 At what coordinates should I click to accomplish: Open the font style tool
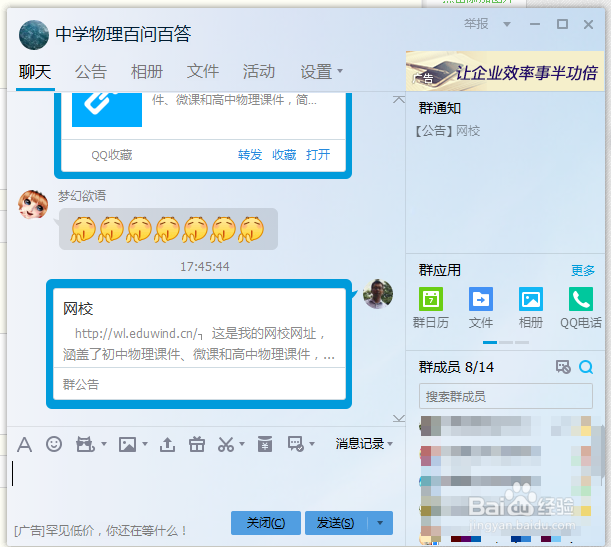(25, 445)
